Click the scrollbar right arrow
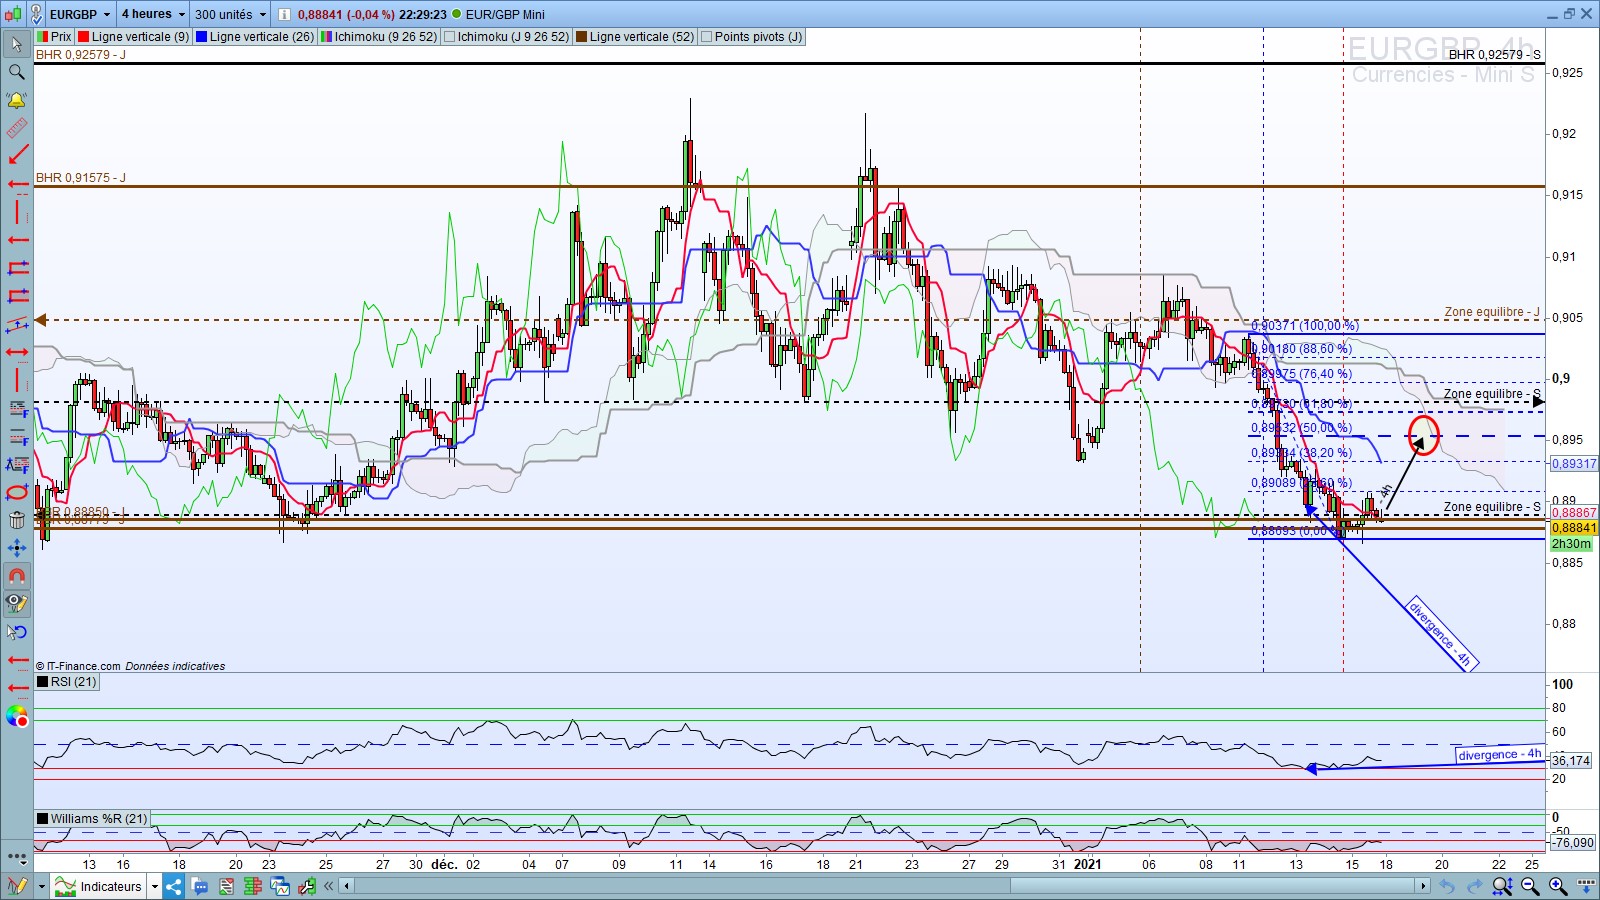This screenshot has height=900, width=1600. point(1423,886)
